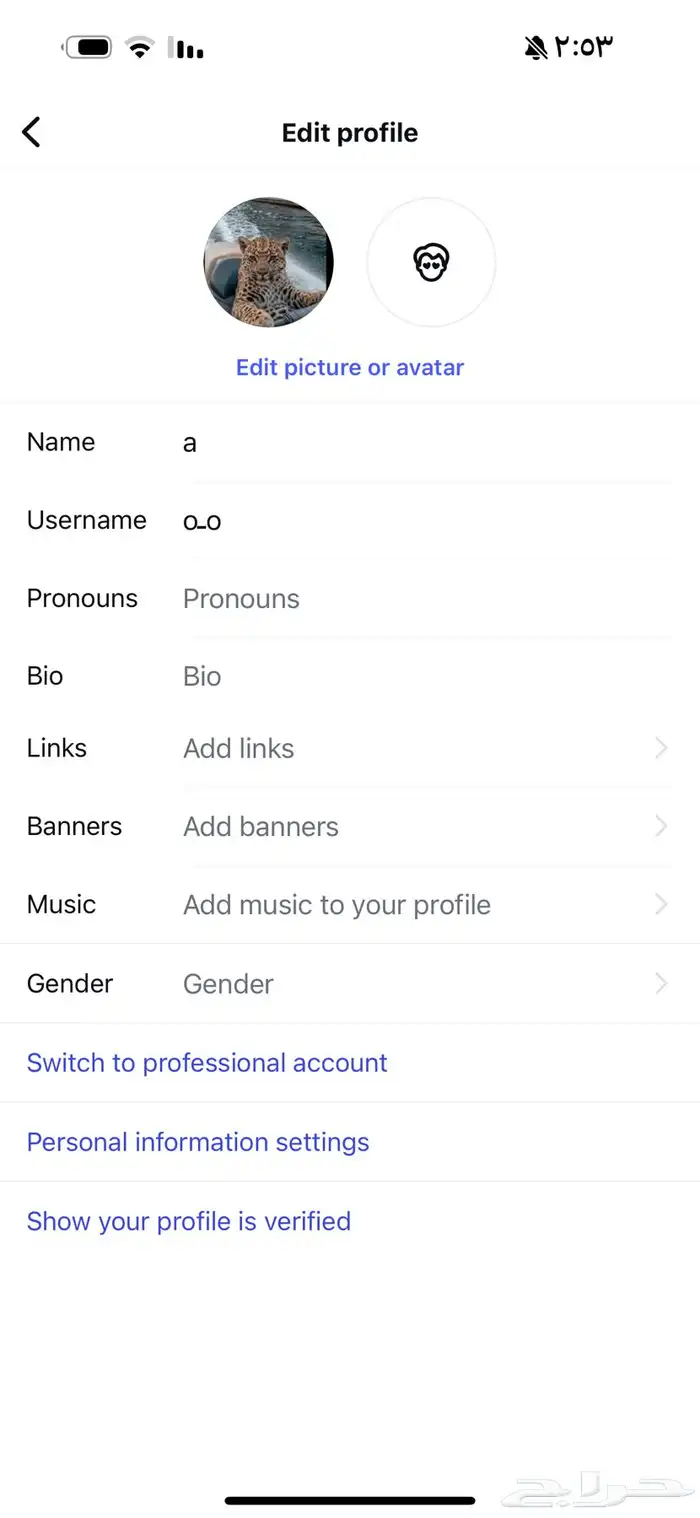This screenshot has width=700, height=1518.
Task: Tap the silent mode bell icon
Action: [x=536, y=47]
